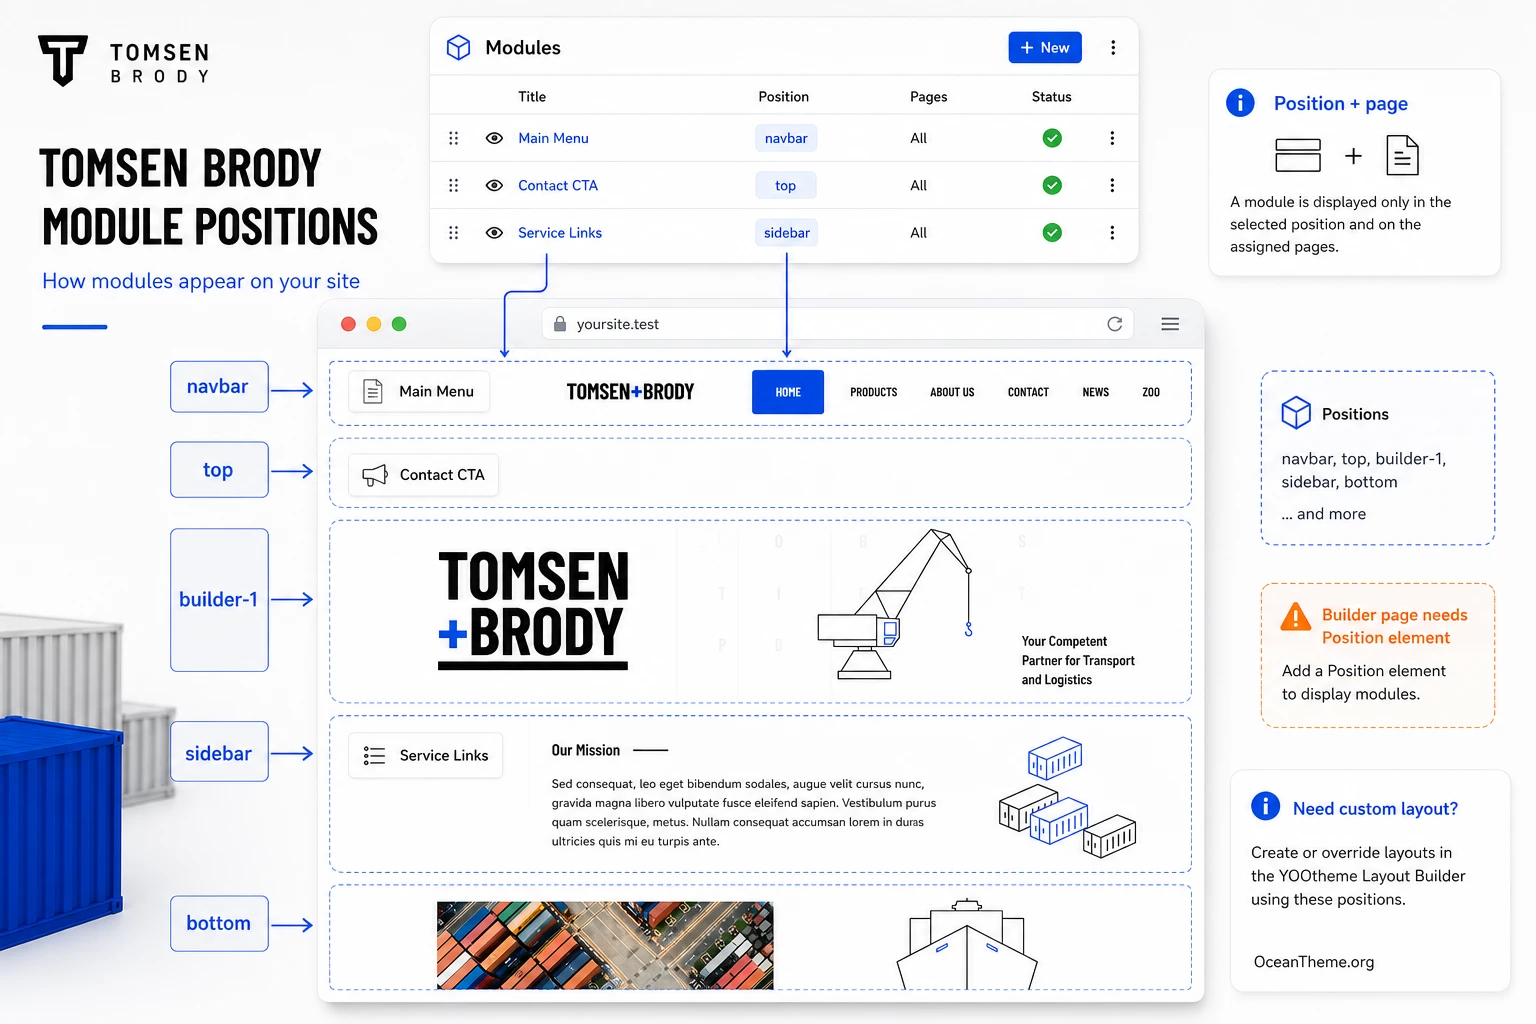Select CONTACT in the site navigation
Image resolution: width=1536 pixels, height=1024 pixels.
point(1028,392)
